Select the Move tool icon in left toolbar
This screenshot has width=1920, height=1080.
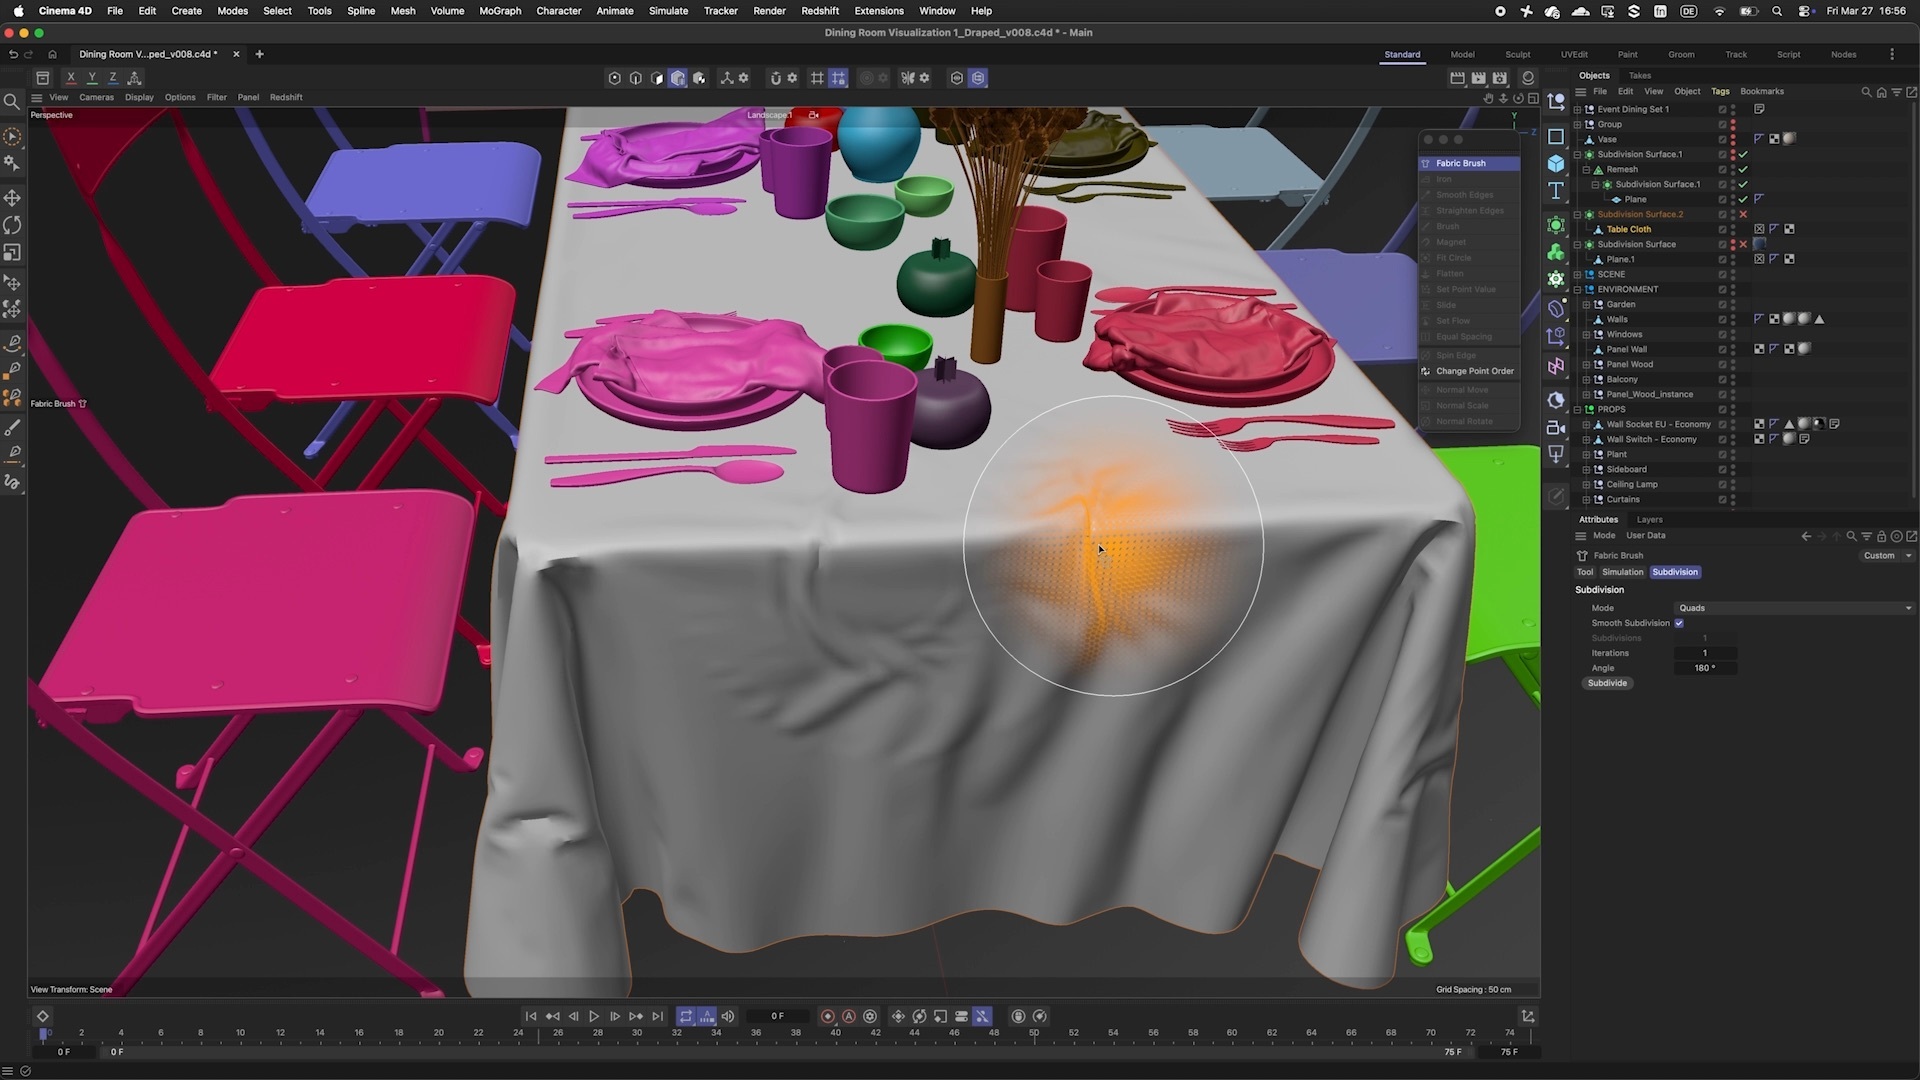(12, 198)
